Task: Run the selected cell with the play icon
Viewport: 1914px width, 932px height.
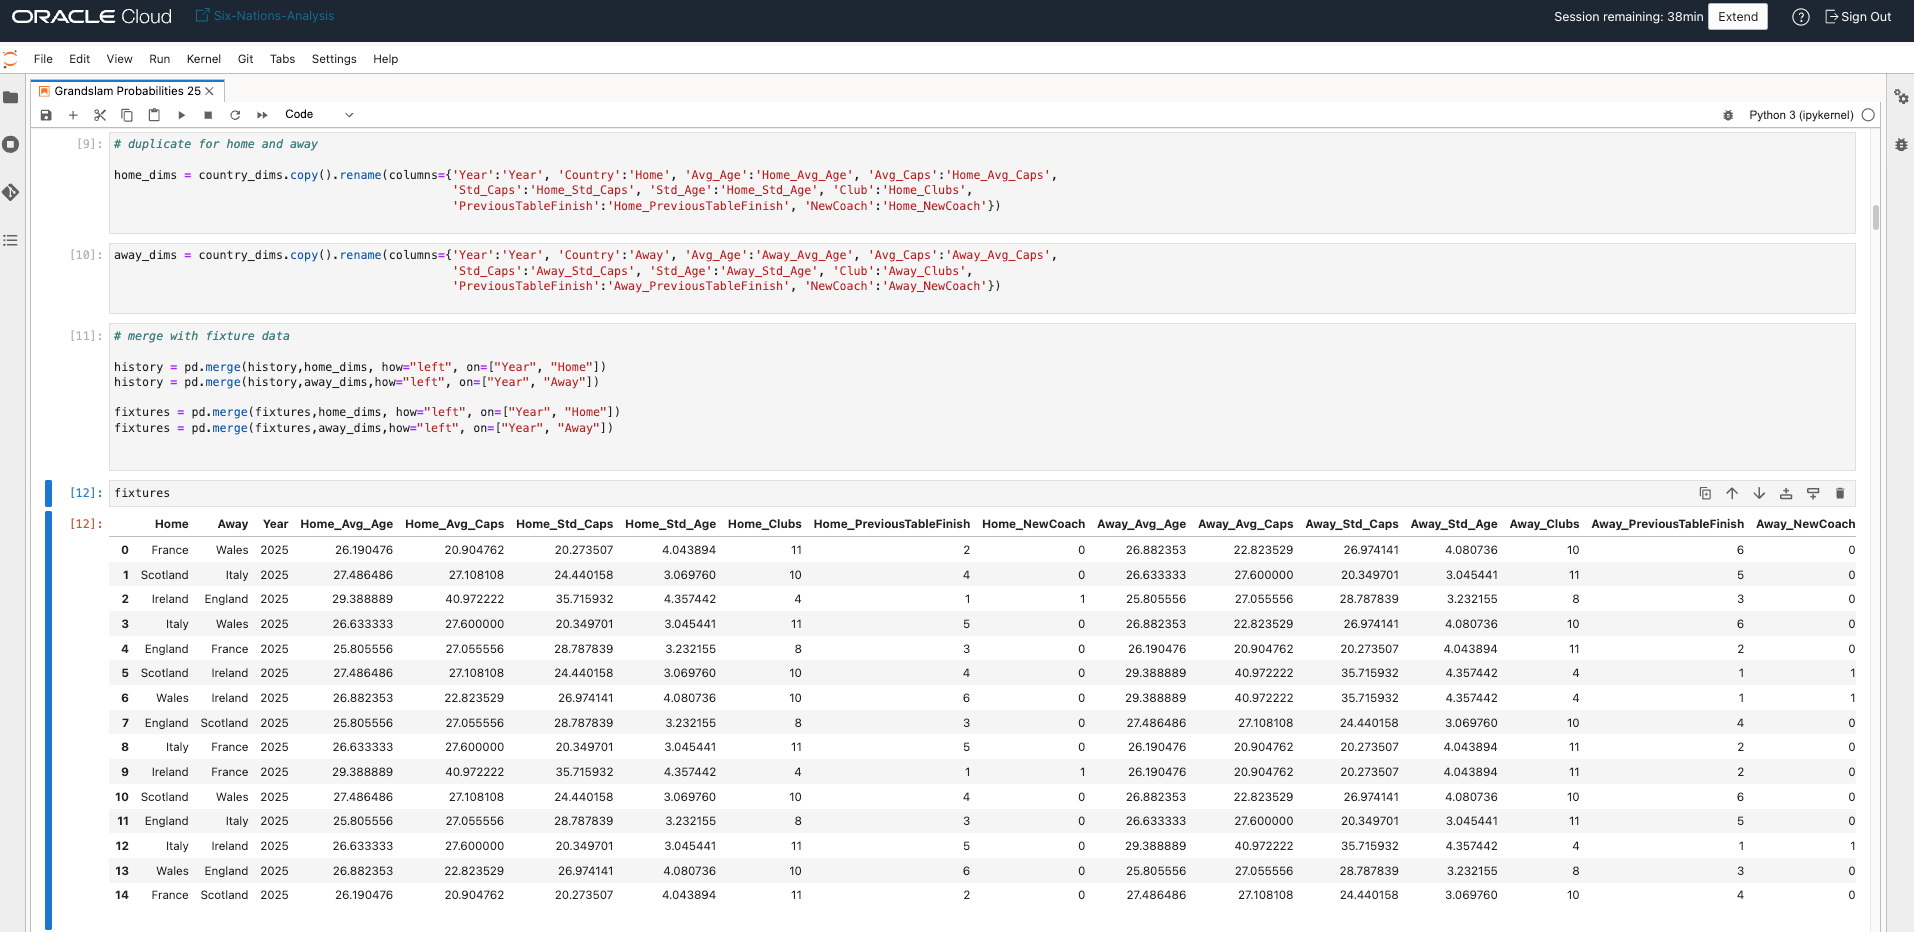Action: [x=181, y=115]
